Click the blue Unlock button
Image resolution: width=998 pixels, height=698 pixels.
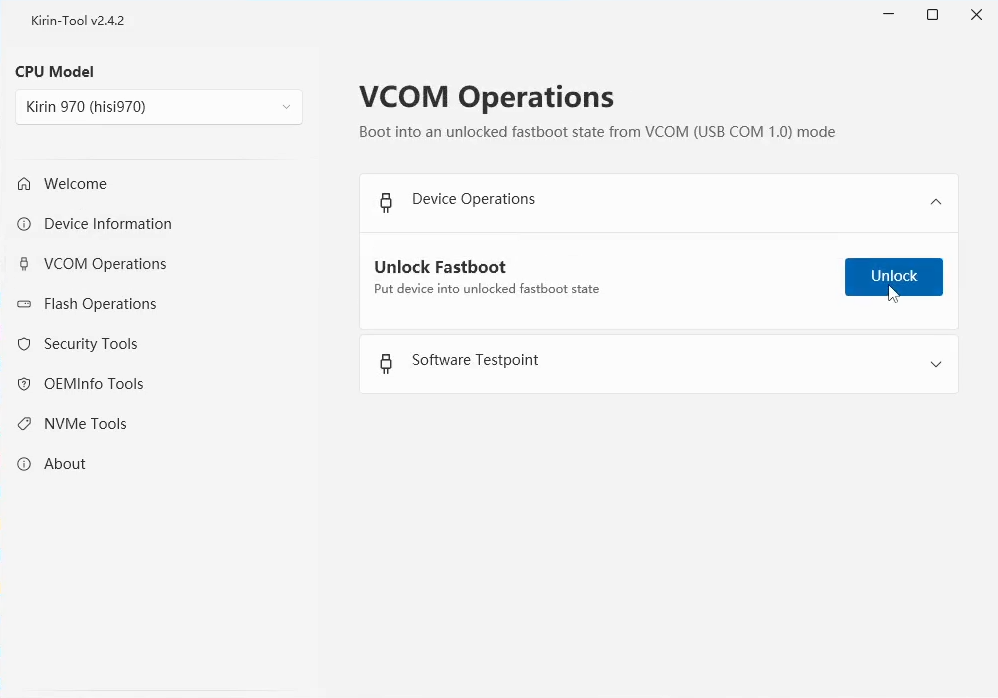pyautogui.click(x=894, y=277)
